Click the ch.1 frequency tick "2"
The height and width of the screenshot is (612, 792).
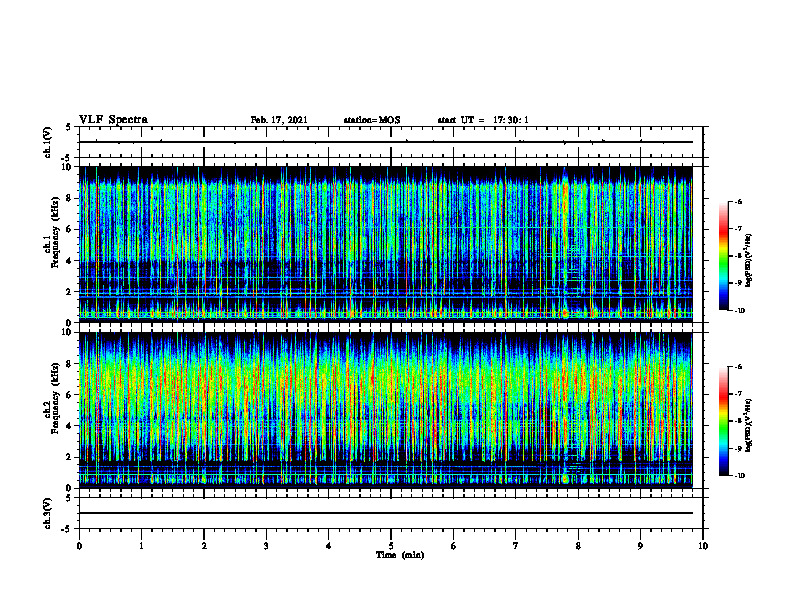tap(70, 291)
